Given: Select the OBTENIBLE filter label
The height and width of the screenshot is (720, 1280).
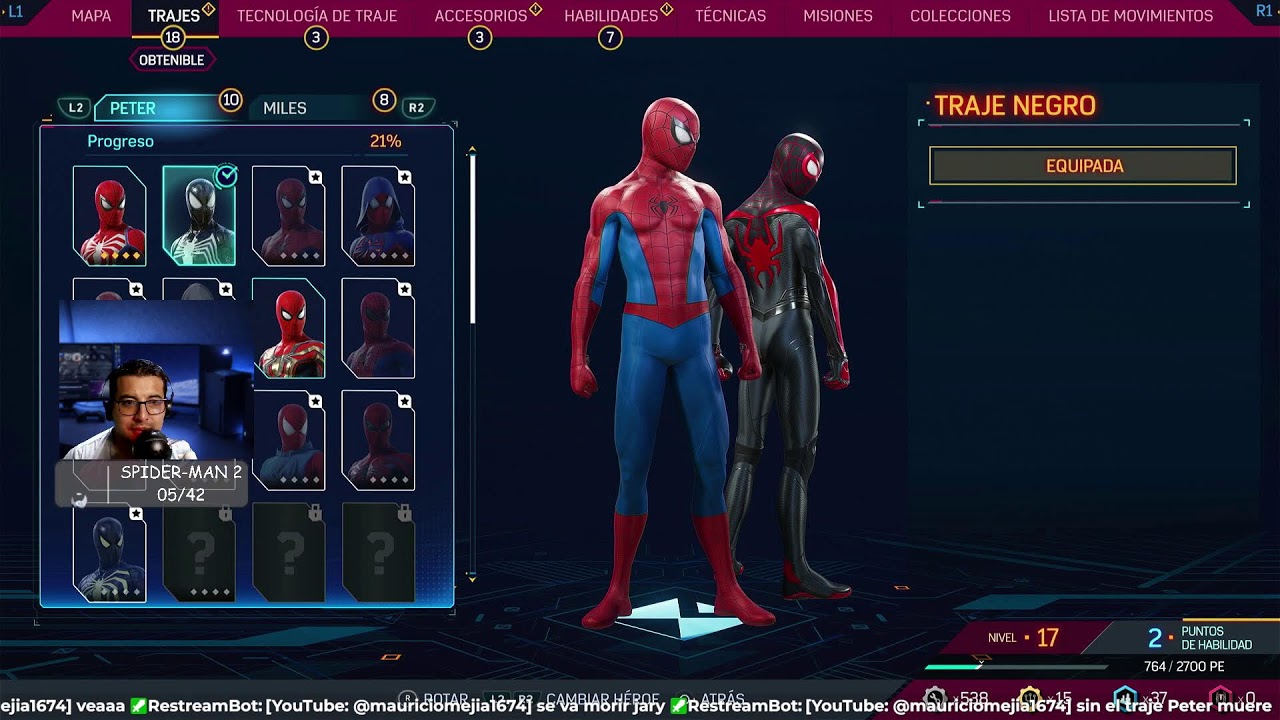Looking at the screenshot, I should point(172,60).
